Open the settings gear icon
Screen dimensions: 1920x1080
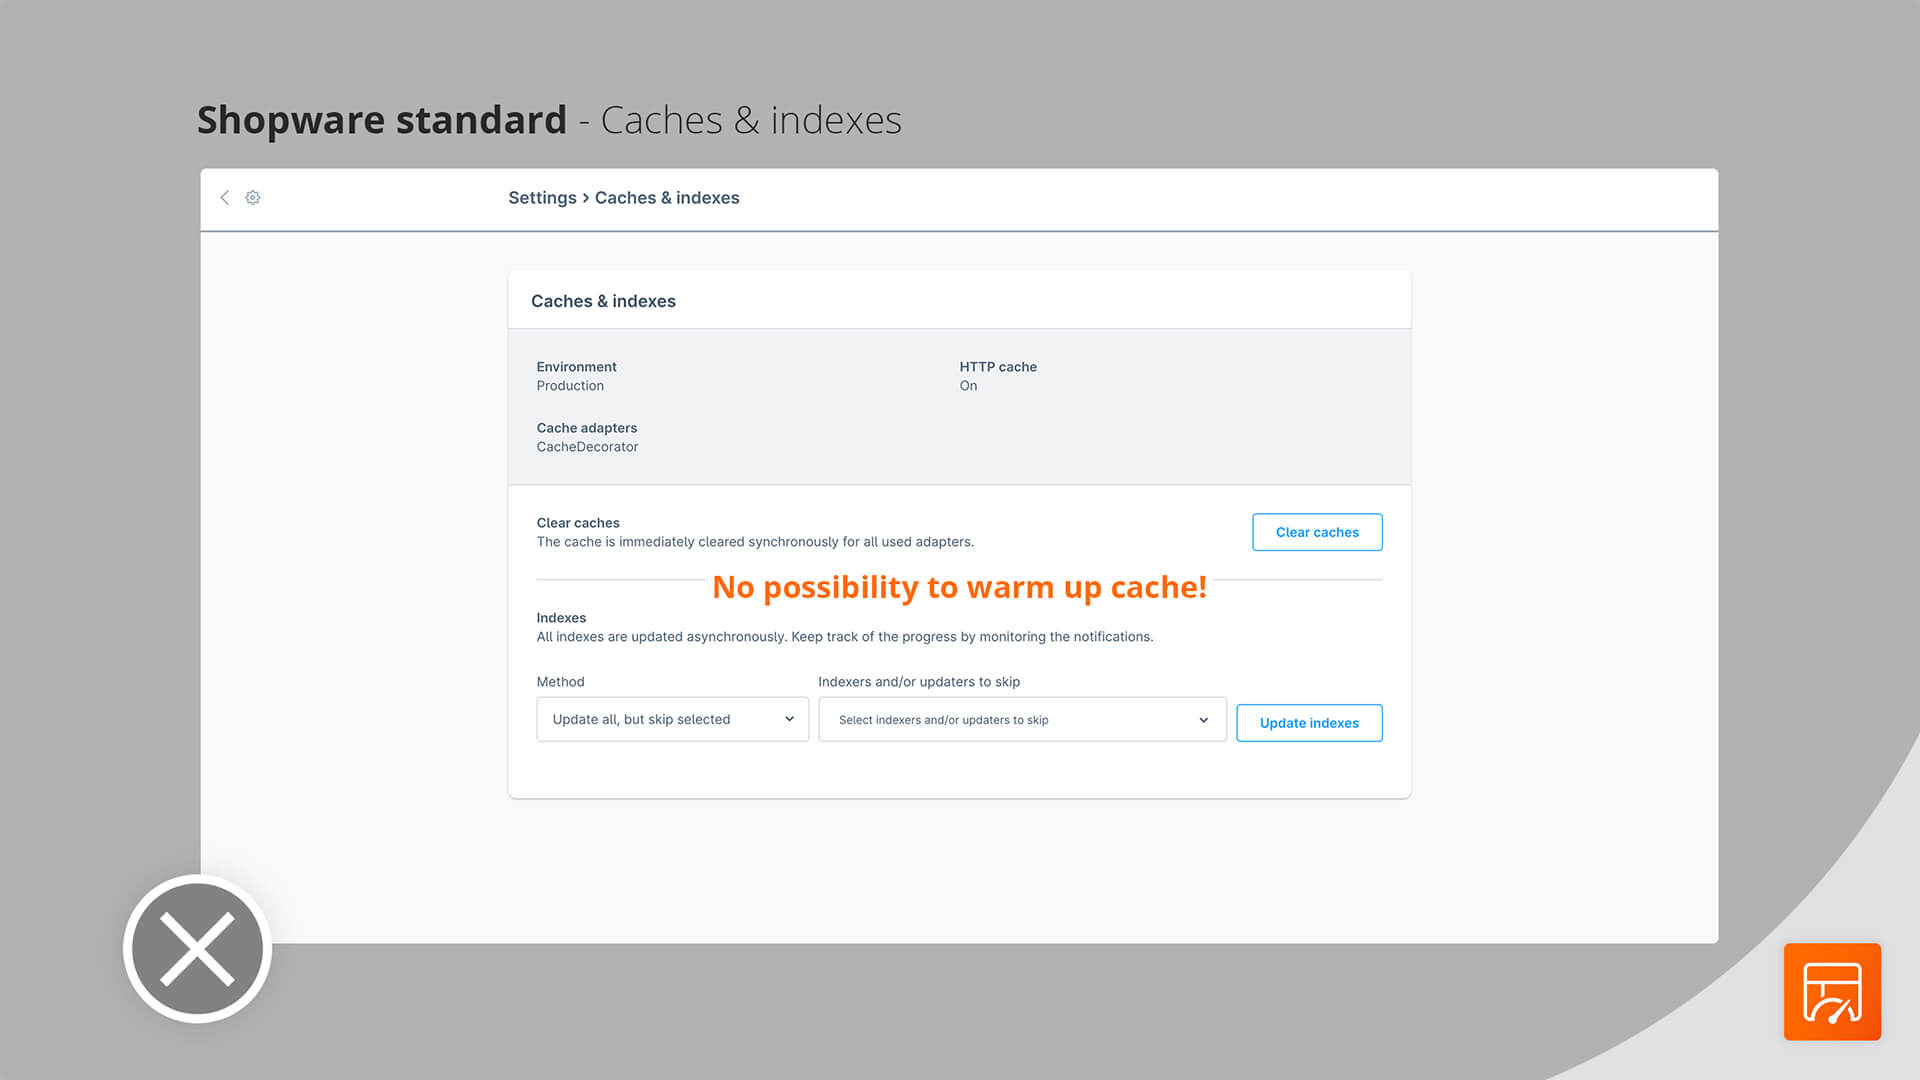click(x=253, y=198)
